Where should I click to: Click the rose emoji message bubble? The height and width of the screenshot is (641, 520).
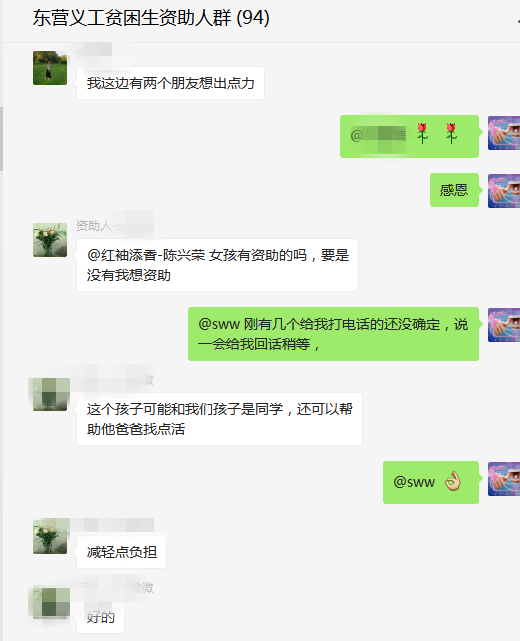[x=409, y=136]
